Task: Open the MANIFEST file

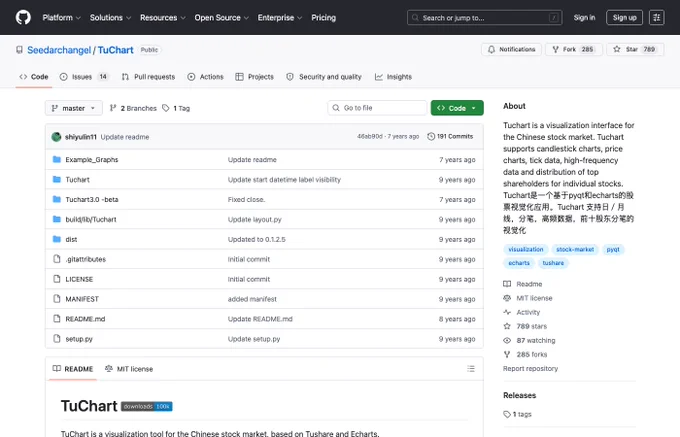Action: [x=82, y=299]
